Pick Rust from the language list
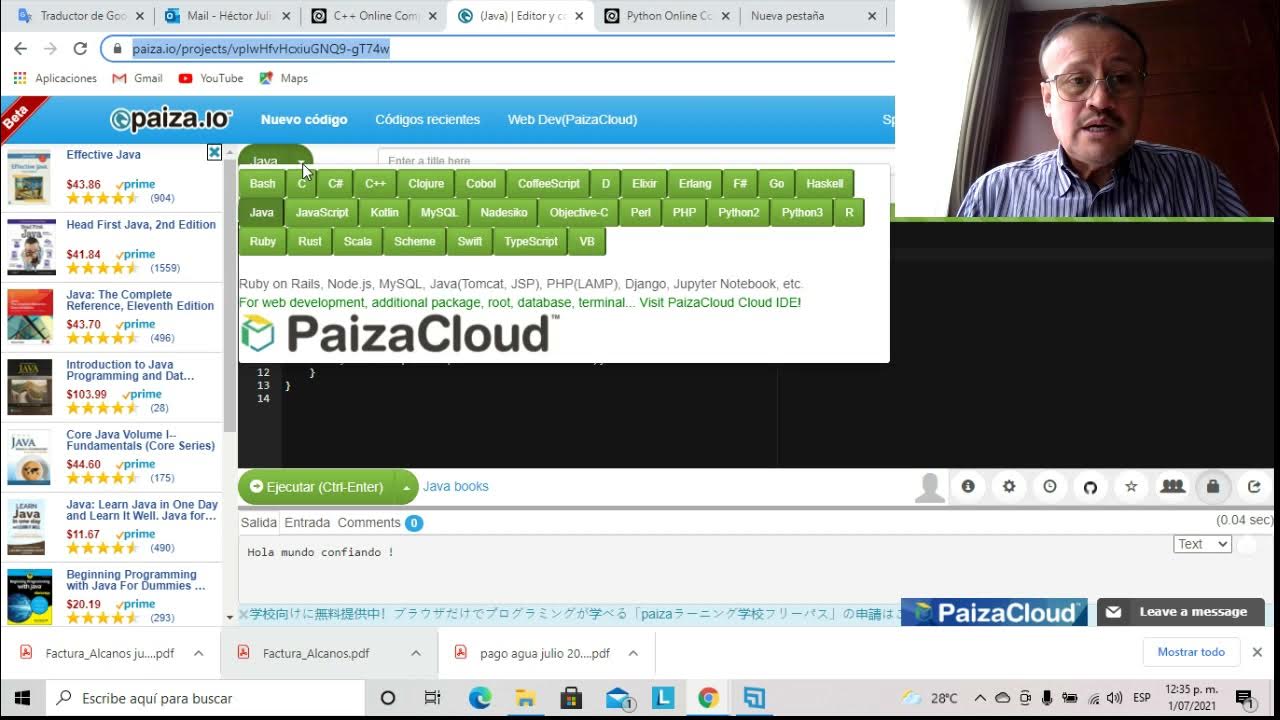Screen dimensions: 1280x720 point(310,241)
